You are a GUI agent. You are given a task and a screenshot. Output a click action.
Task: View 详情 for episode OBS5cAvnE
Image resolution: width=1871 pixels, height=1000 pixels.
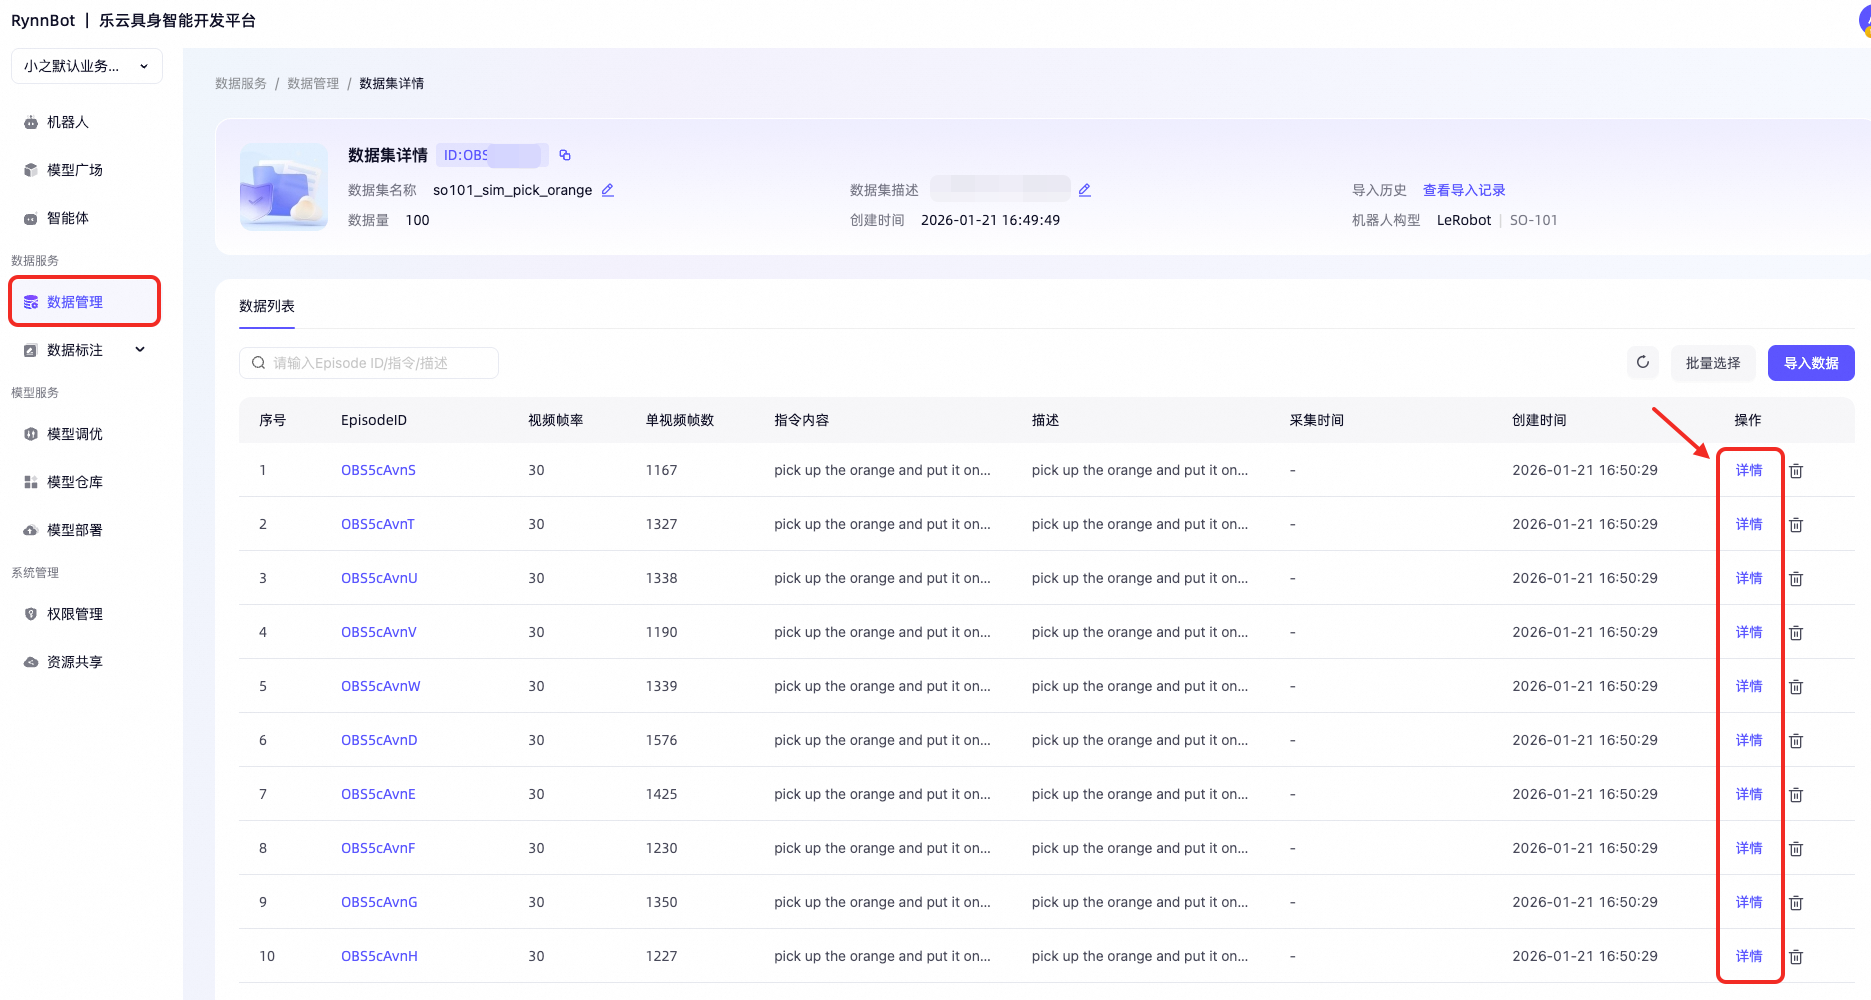coord(1749,794)
